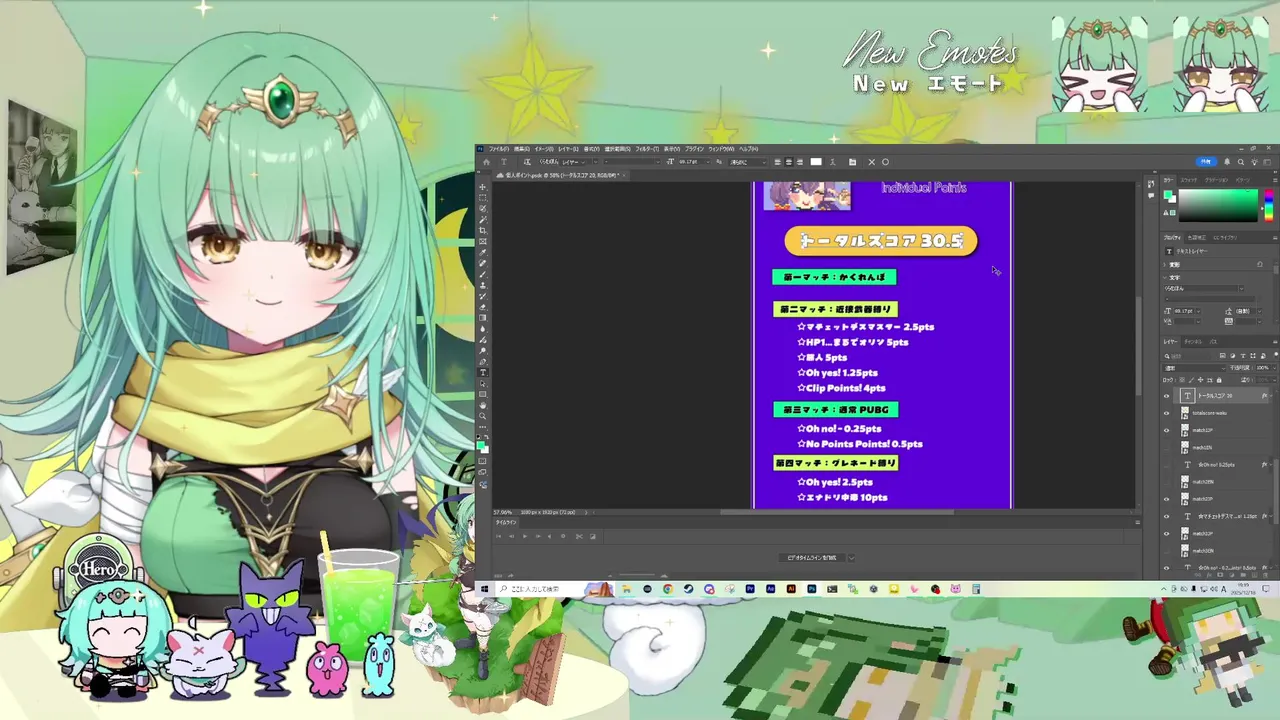Hide the ☆マチェットデスマ text layer
Viewport: 1280px width, 720px height.
1166,516
